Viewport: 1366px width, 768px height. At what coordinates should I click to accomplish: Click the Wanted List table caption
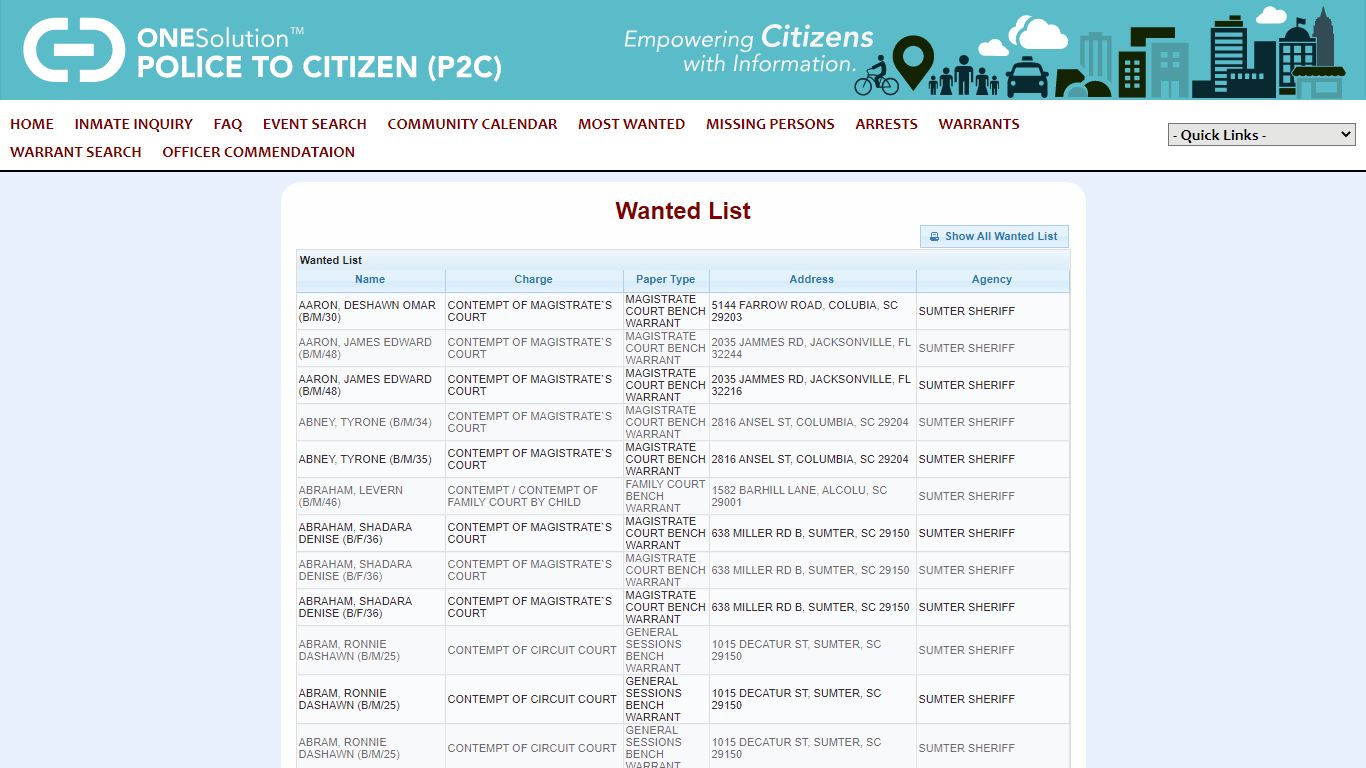(331, 260)
